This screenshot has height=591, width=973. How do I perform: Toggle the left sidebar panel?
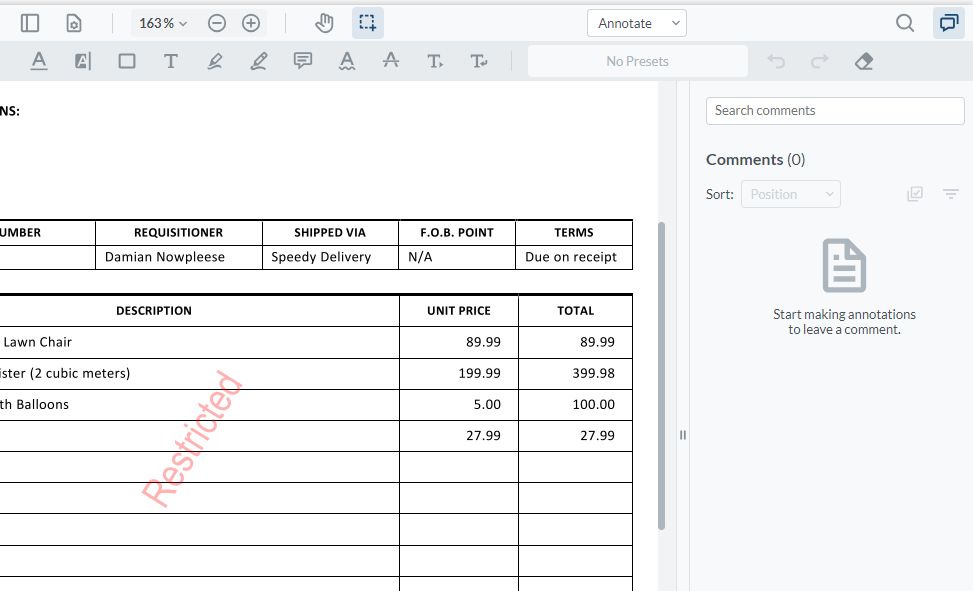click(30, 24)
